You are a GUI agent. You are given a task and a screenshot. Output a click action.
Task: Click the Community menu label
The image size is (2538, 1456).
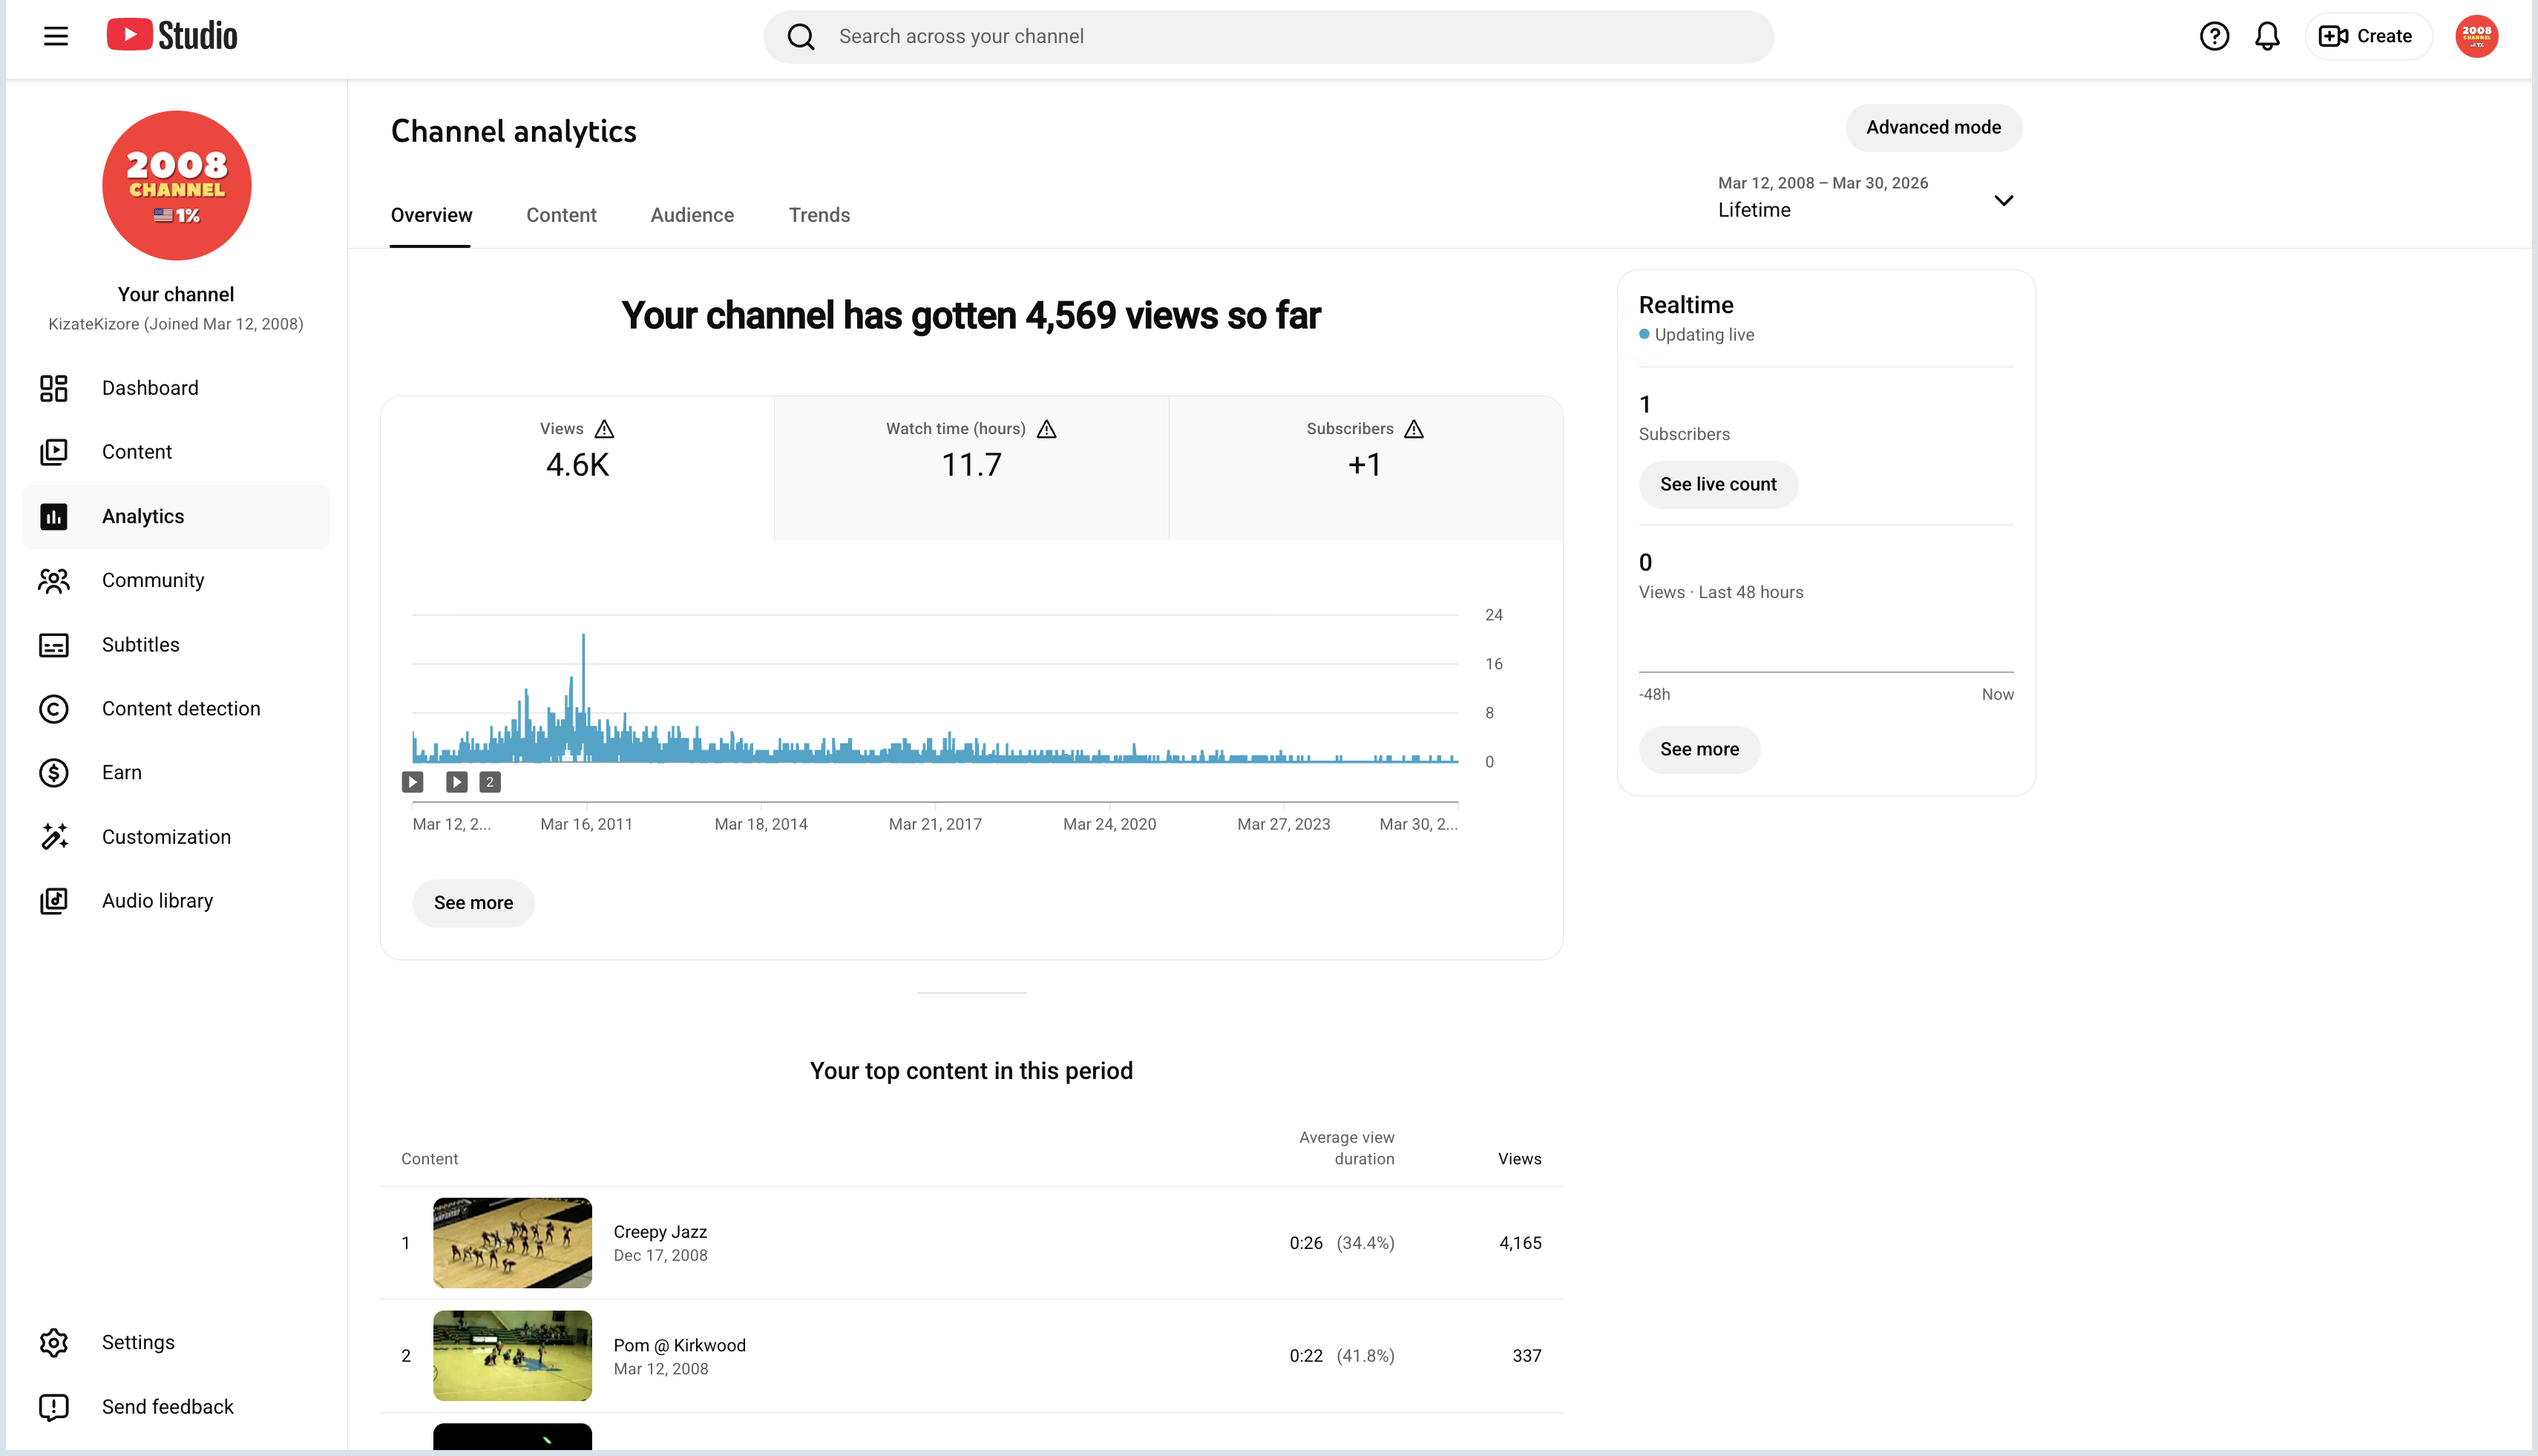153,581
